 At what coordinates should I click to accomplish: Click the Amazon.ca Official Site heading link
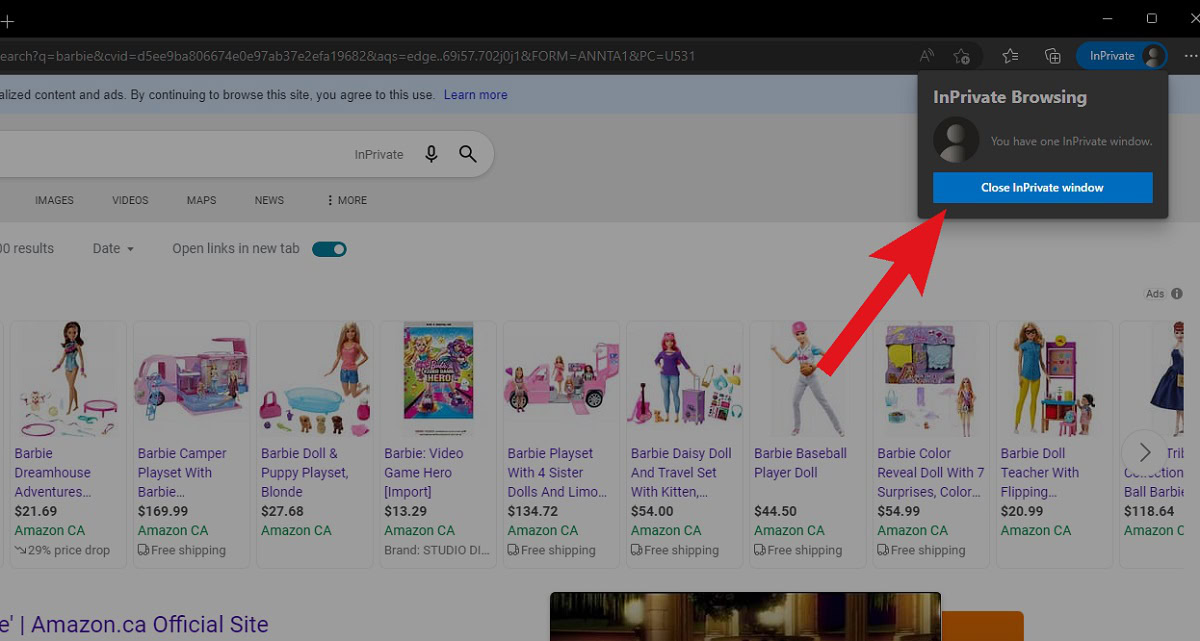click(x=134, y=625)
